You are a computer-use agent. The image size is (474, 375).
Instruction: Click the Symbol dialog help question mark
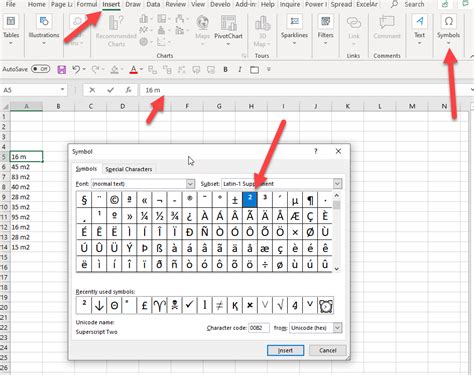click(316, 151)
